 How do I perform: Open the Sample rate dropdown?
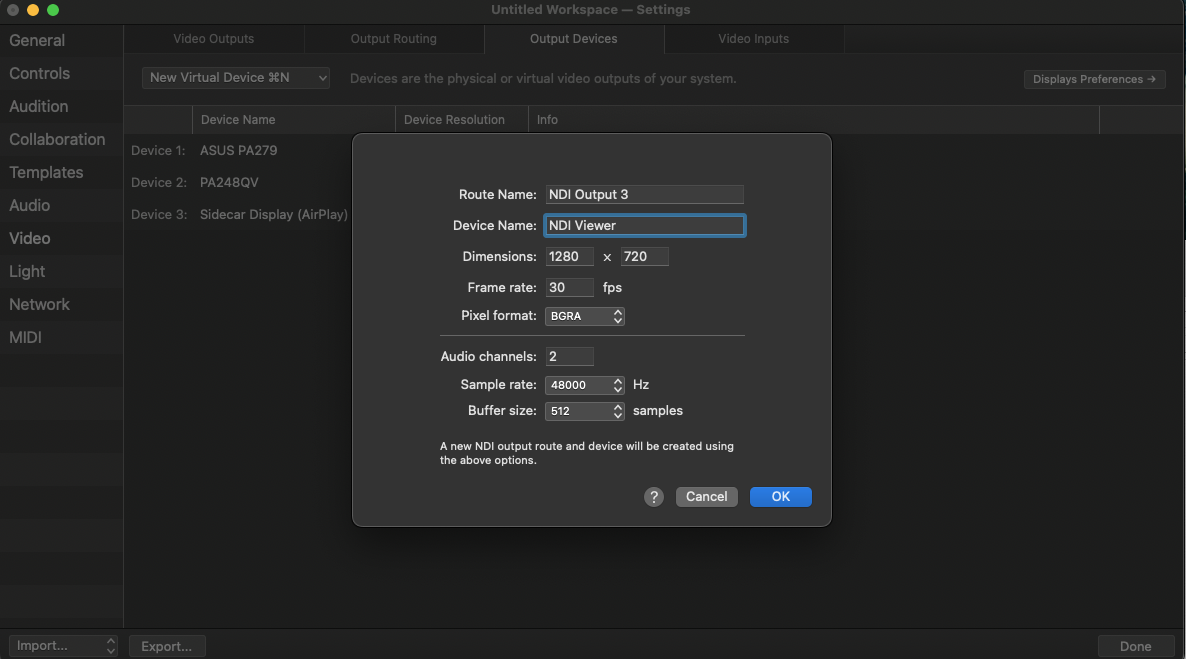[x=585, y=384]
